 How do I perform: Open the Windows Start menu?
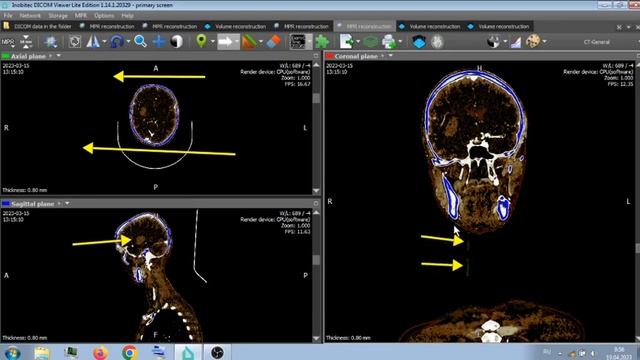[x=12, y=352]
